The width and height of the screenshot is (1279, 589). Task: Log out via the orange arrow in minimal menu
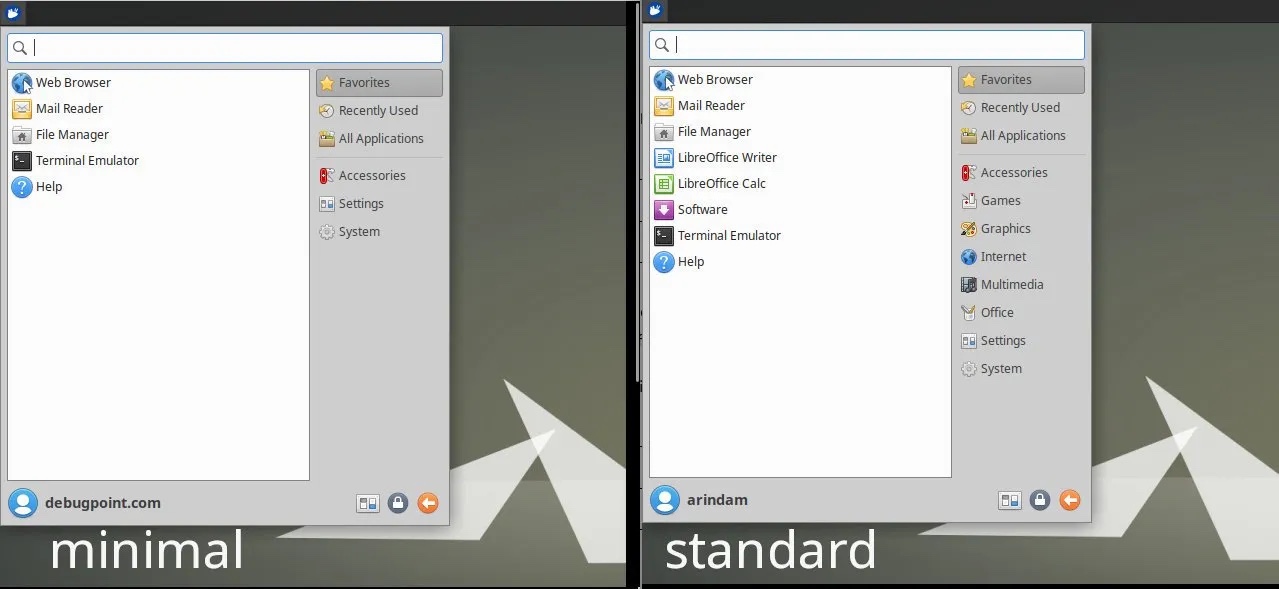[x=428, y=503]
